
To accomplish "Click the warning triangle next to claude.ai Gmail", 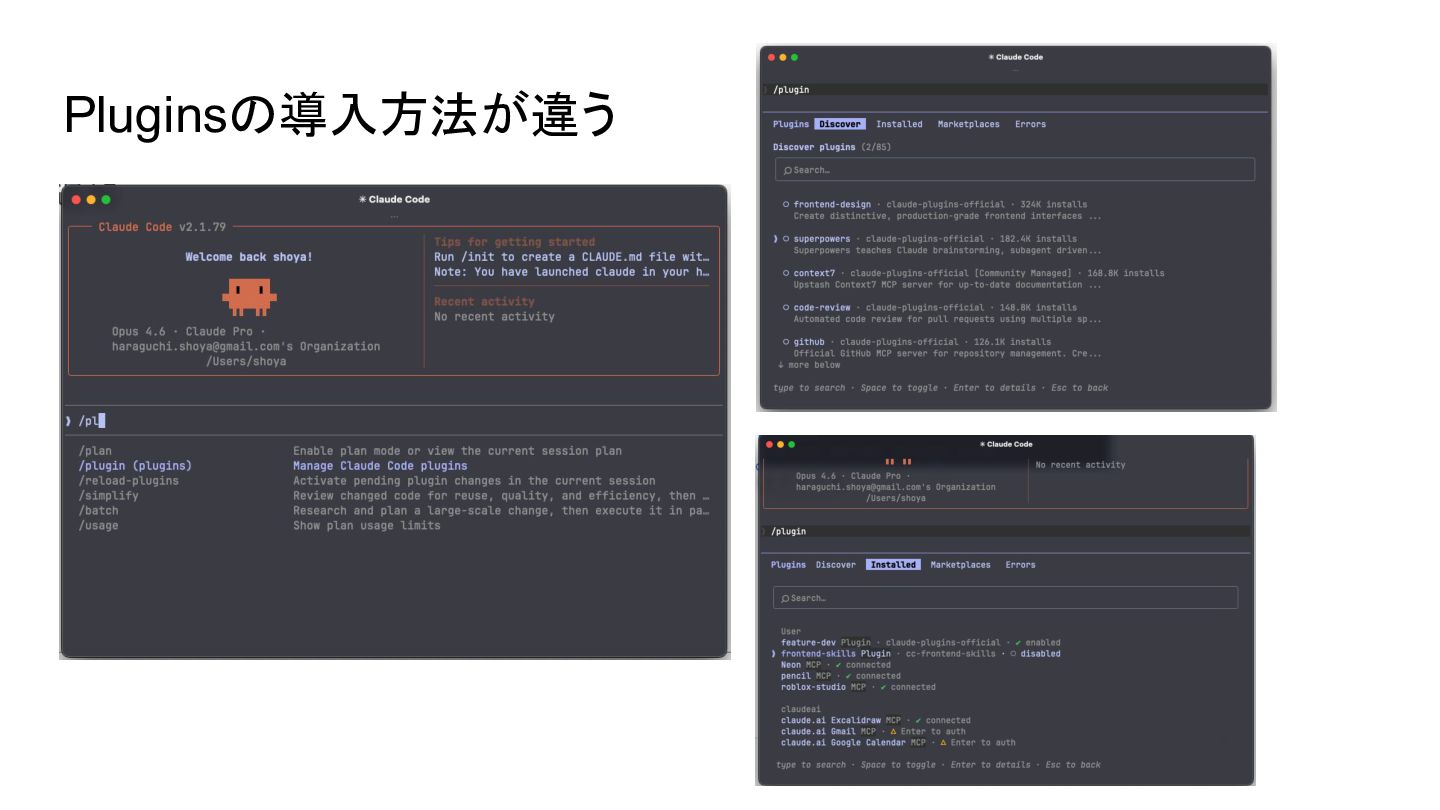I will coord(893,732).
